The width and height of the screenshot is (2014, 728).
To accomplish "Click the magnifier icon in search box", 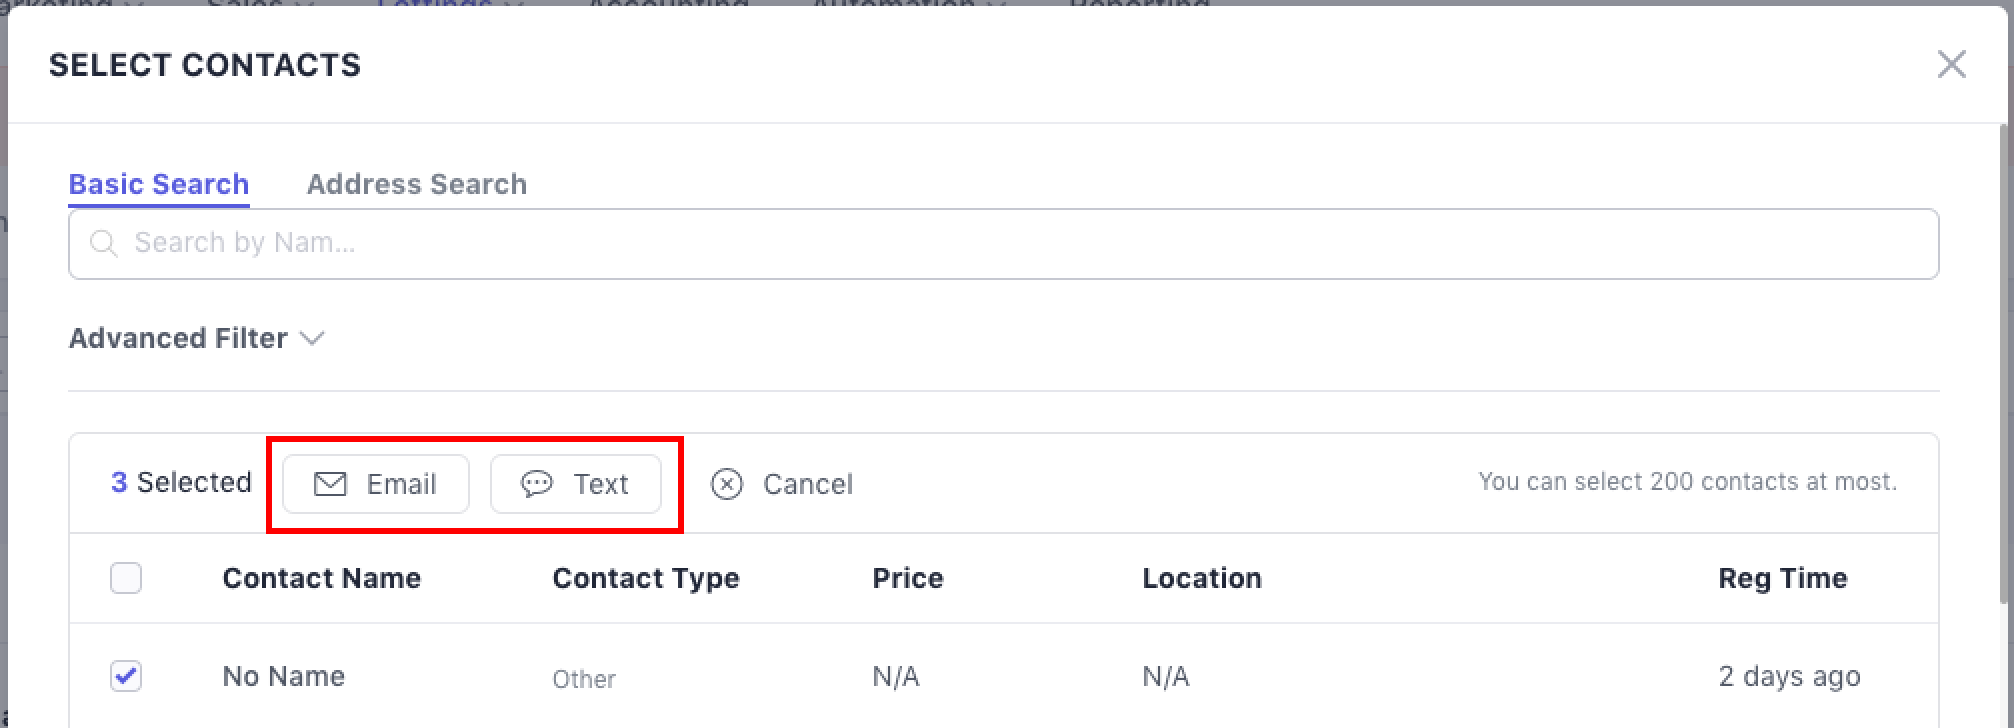I will (x=103, y=243).
